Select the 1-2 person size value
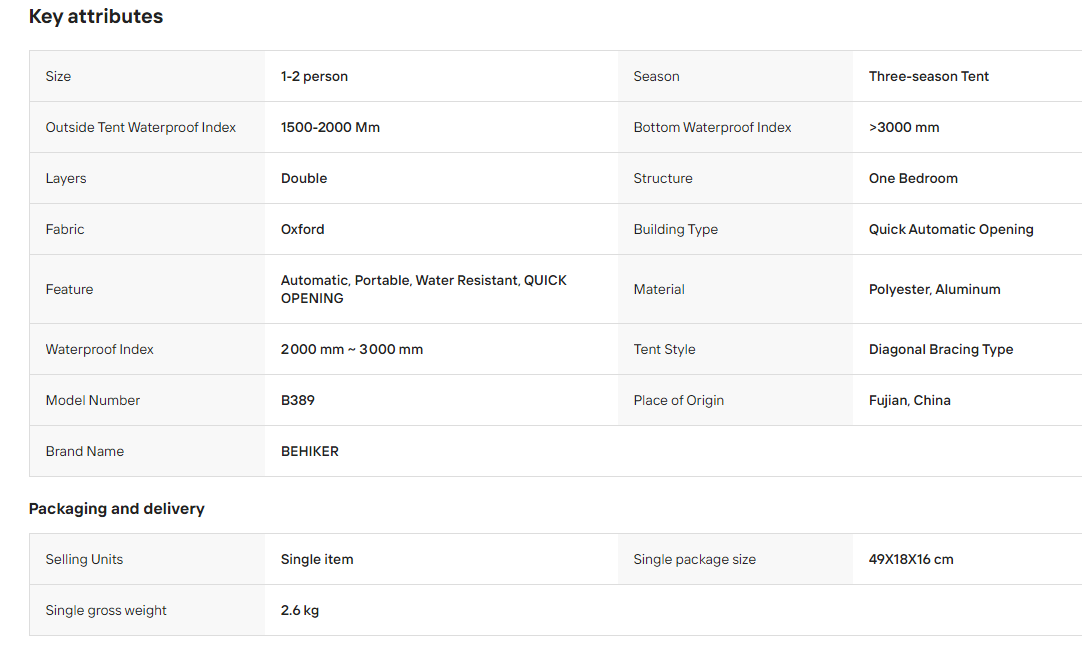Screen dimensions: 1082x655 314,77
